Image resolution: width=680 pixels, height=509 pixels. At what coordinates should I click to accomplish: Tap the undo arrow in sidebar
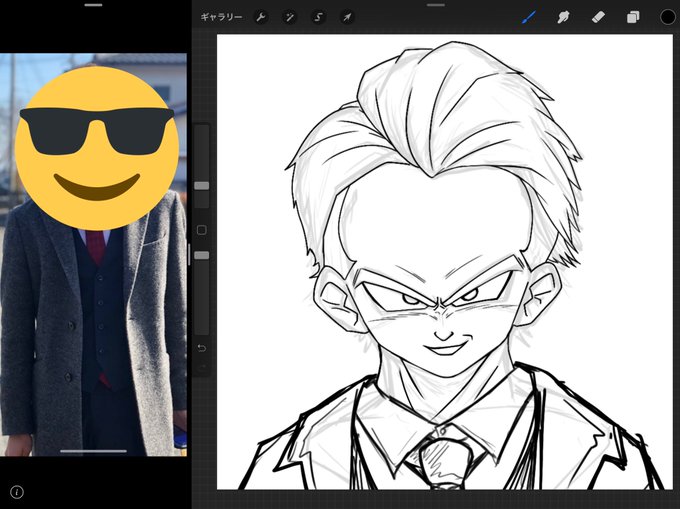pyautogui.click(x=202, y=348)
